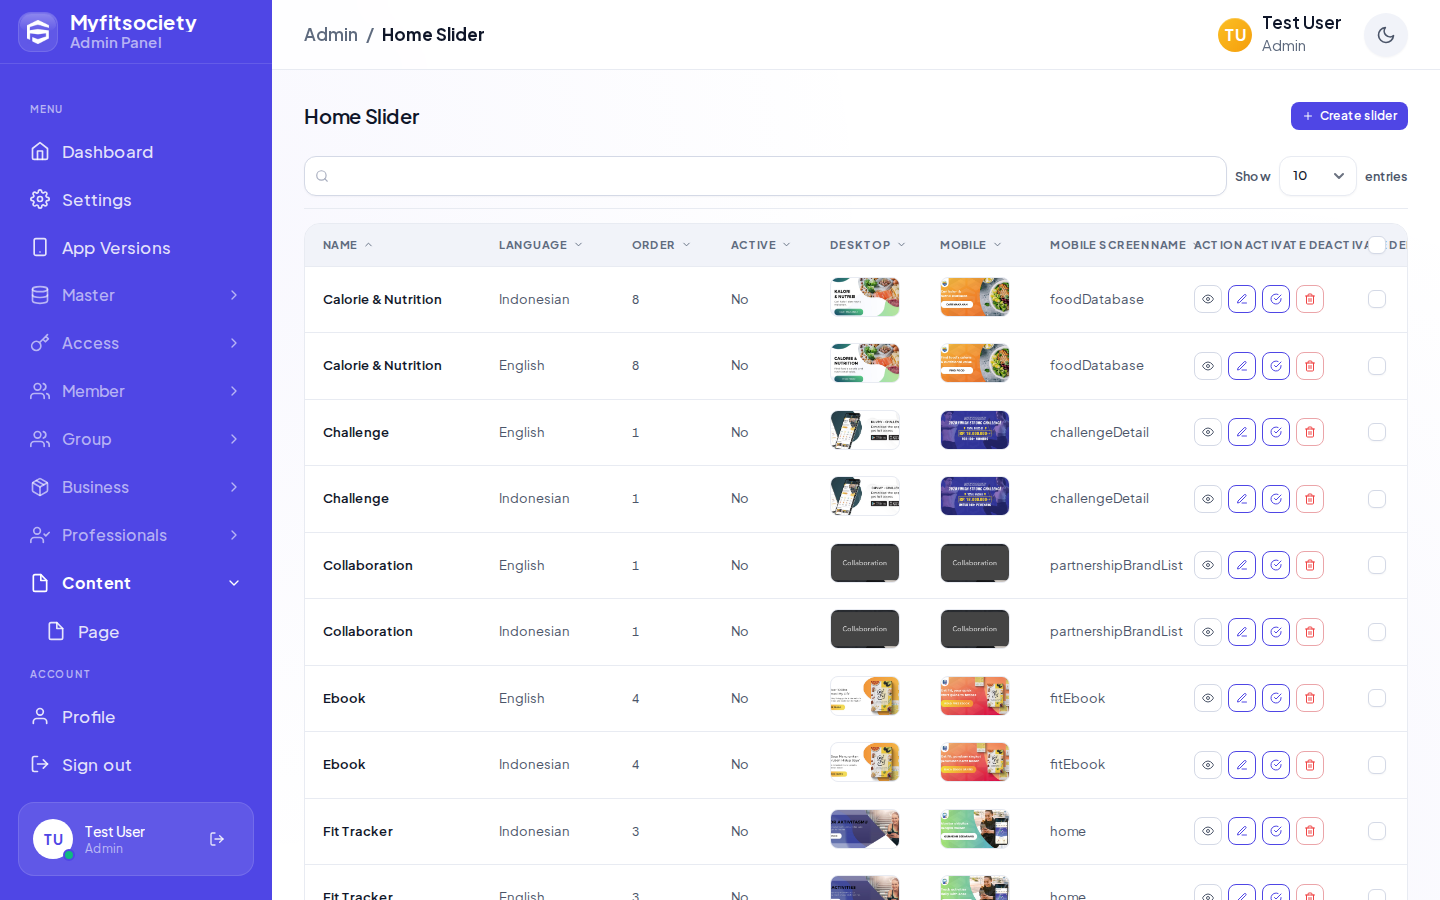View the Indonesian Calorie & Nutrition slider with the eye icon
The width and height of the screenshot is (1440, 900).
tap(1208, 299)
